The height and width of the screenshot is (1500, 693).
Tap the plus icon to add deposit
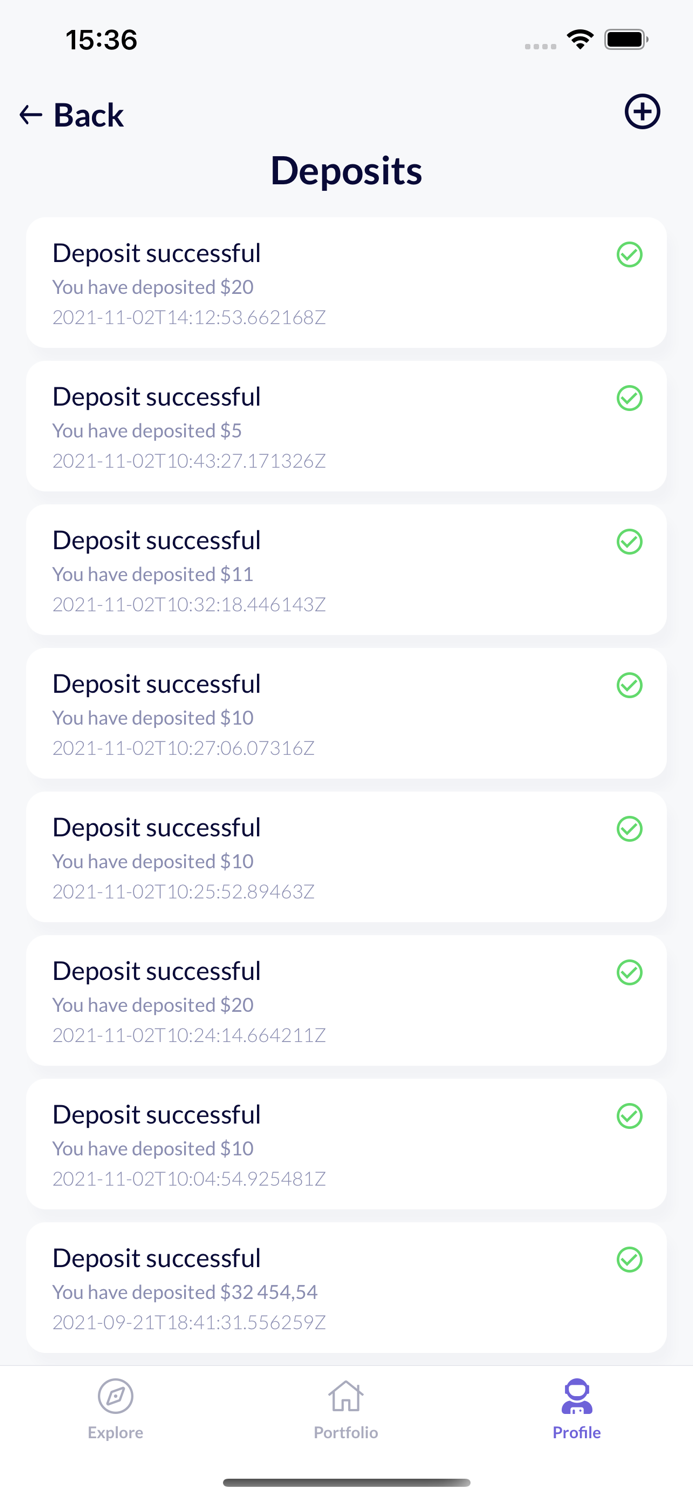642,112
